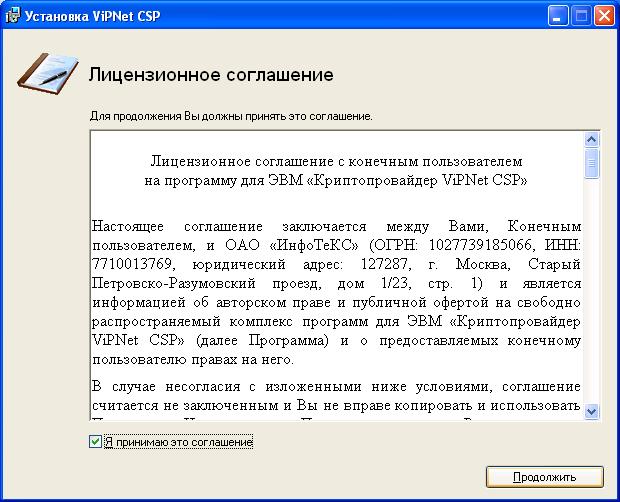Screen dimensions: 620x502
Task: Click the license title line 'Лицензионное соглашение с конечным пользователем'
Action: pos(336,161)
